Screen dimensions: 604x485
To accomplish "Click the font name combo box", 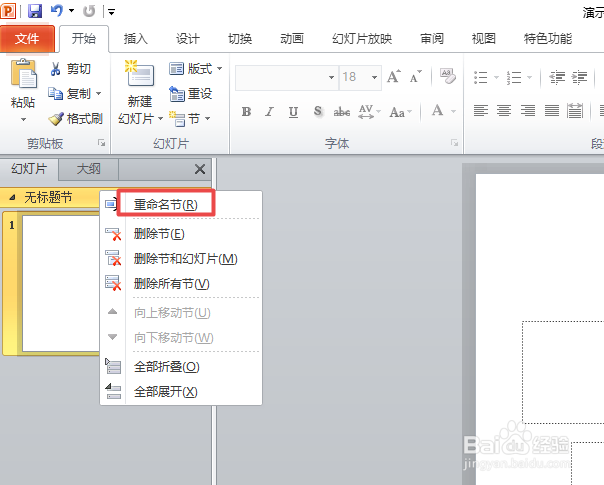I will point(287,77).
